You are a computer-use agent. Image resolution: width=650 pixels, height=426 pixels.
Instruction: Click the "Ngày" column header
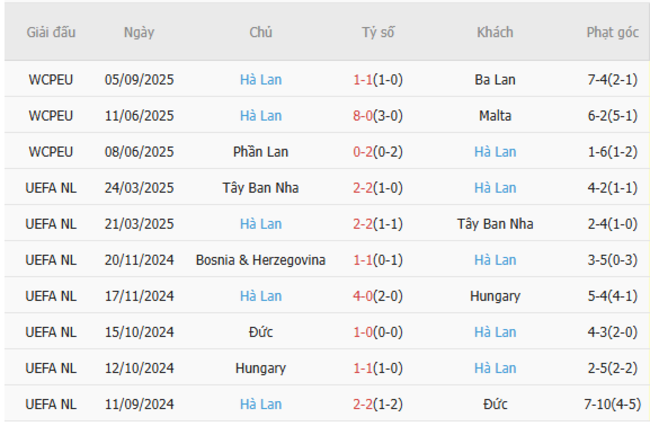coord(139,32)
